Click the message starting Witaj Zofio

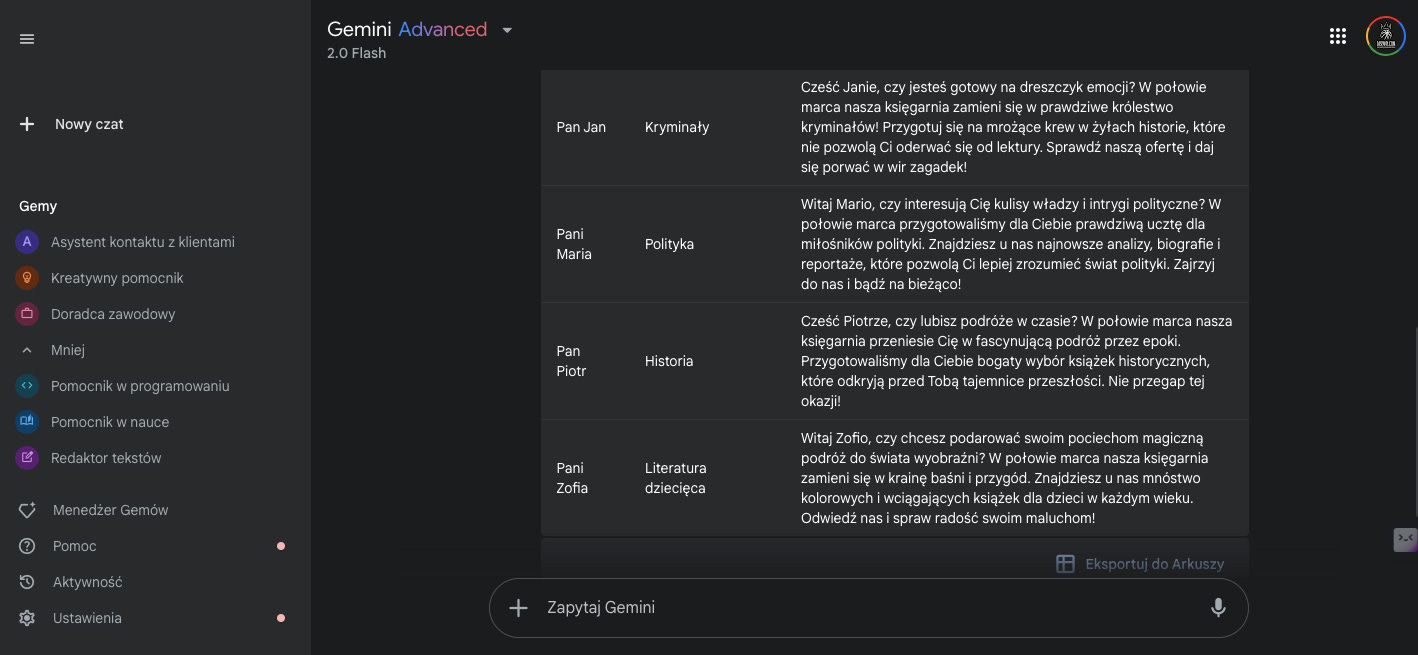(1005, 478)
